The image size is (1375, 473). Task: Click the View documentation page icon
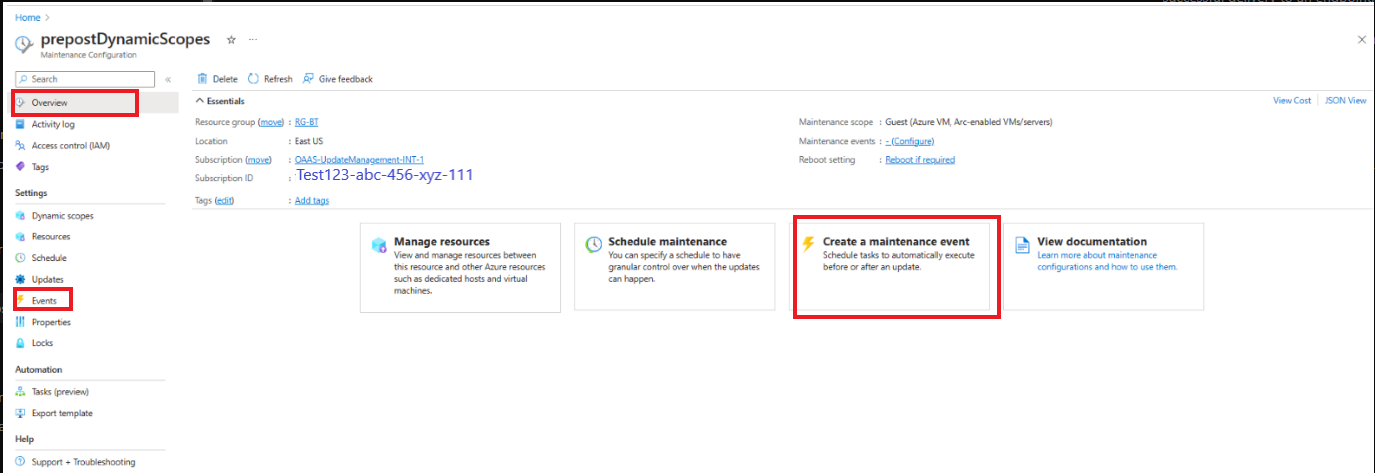[1022, 245]
